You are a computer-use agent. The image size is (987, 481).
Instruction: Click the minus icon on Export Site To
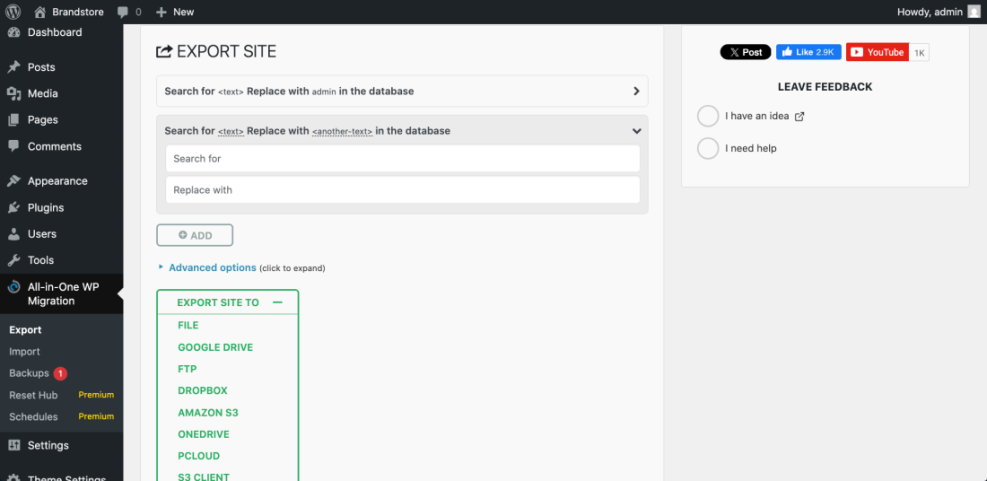278,302
